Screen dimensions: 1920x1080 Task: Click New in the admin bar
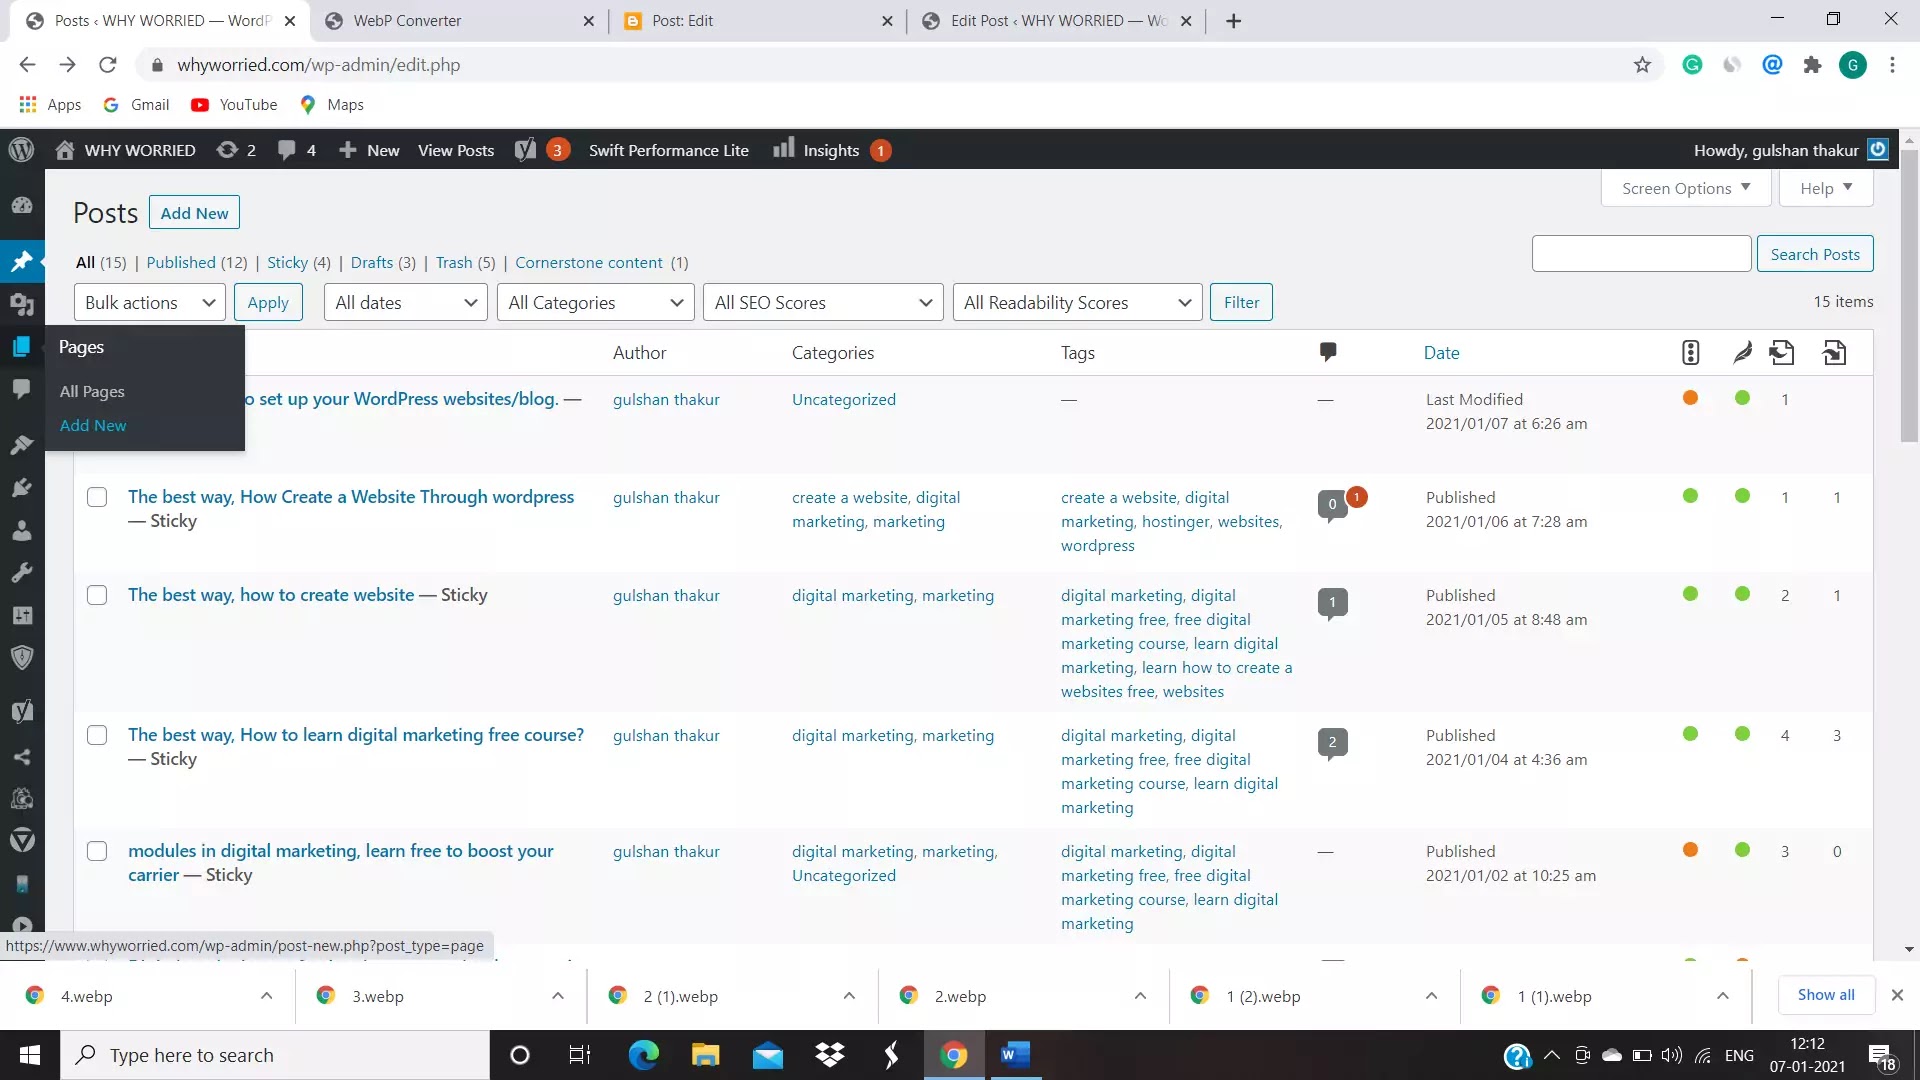[369, 150]
